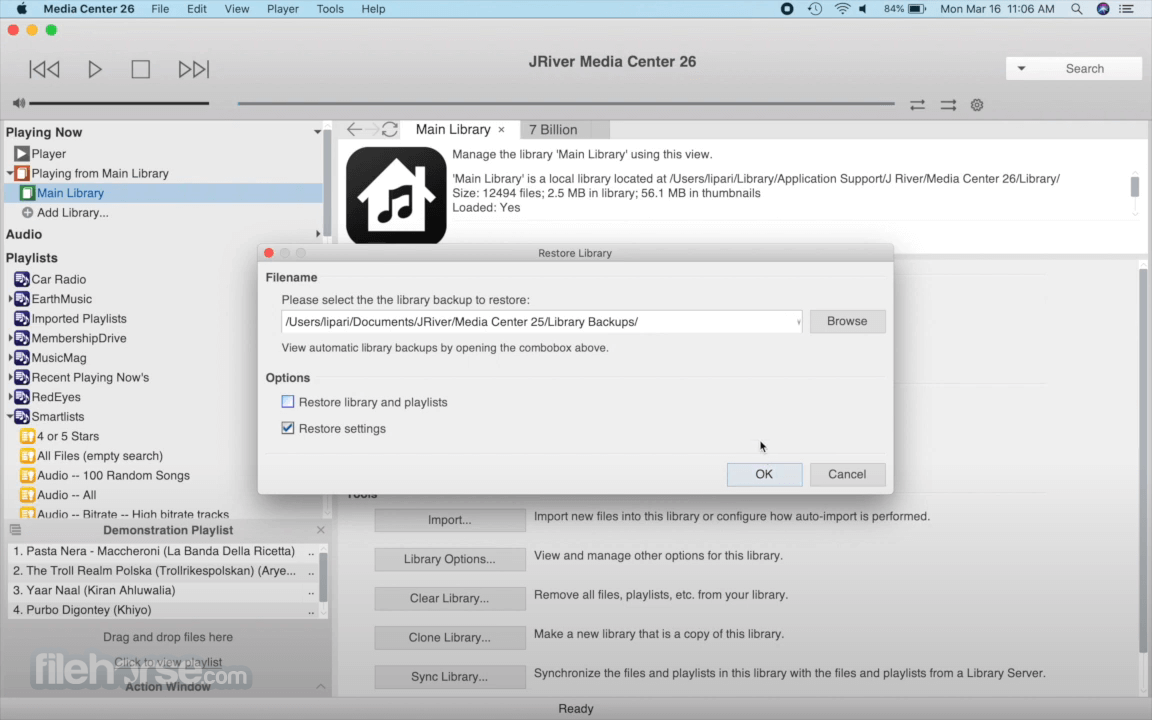Open the Search options dropdown arrow
Image resolution: width=1152 pixels, height=720 pixels.
point(1021,68)
